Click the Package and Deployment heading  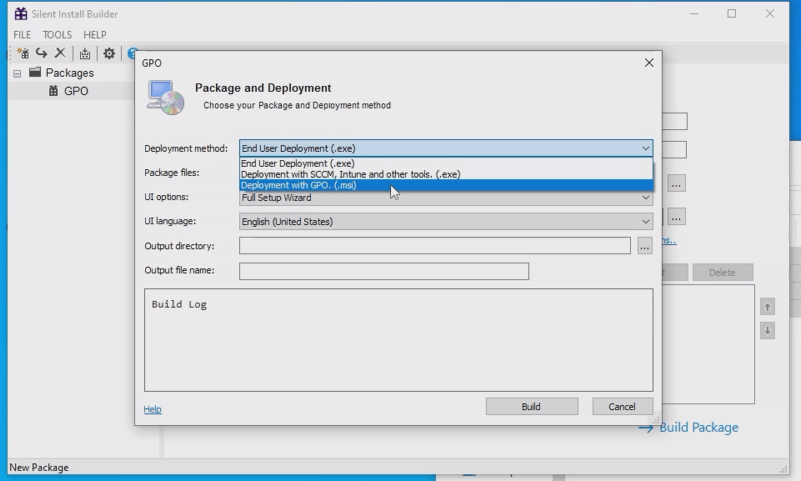(x=263, y=88)
